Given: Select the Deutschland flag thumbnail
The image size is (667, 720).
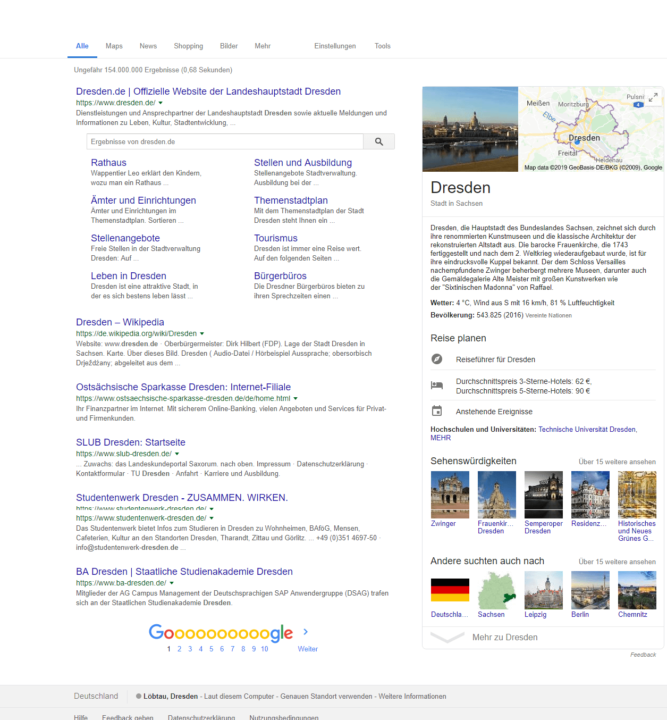Looking at the screenshot, I should coord(450,590).
